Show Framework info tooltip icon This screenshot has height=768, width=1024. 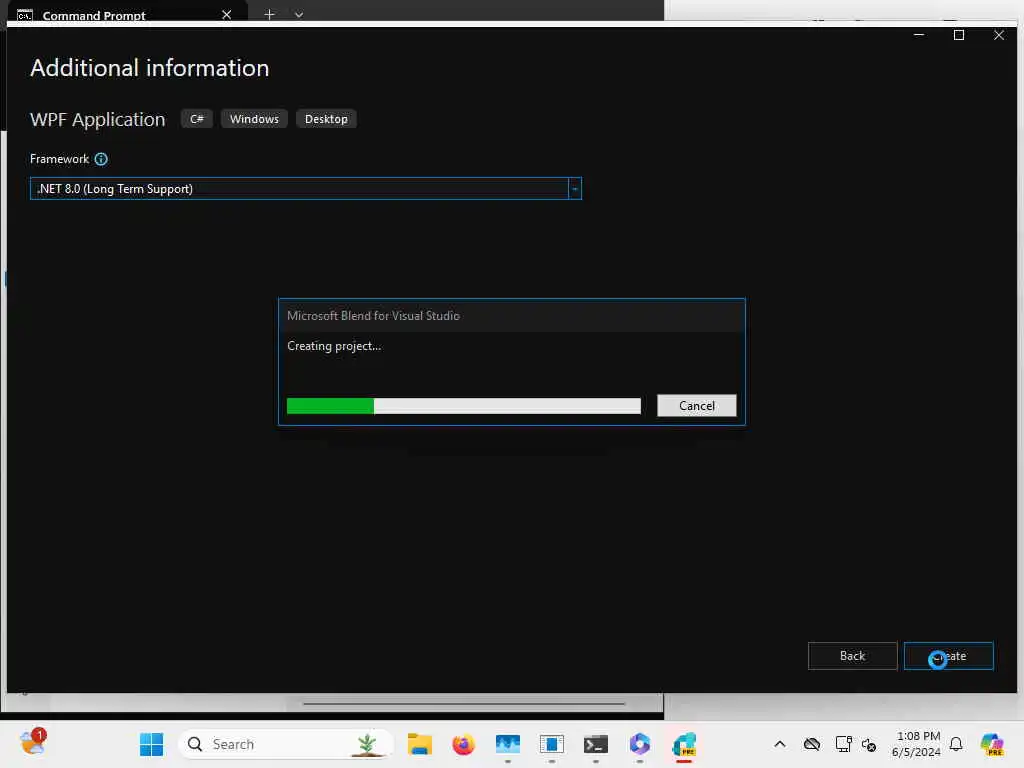point(101,159)
